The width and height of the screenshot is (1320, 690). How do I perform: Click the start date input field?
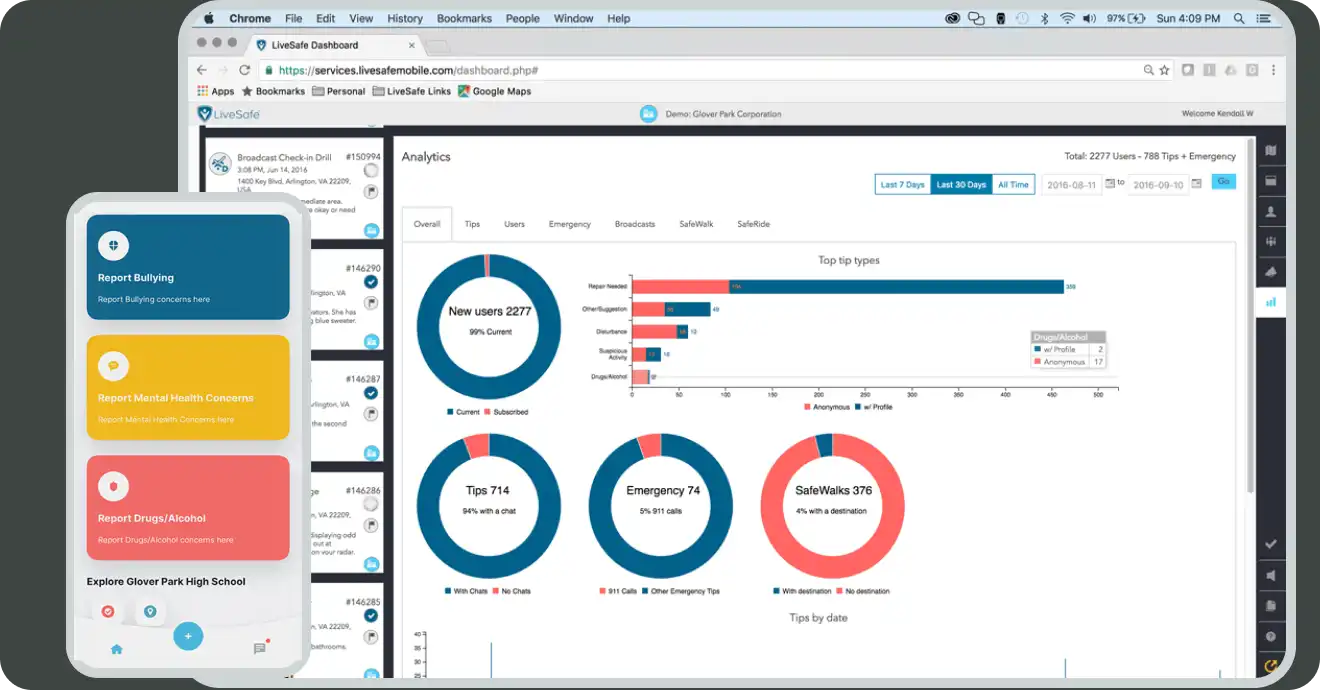1071,185
